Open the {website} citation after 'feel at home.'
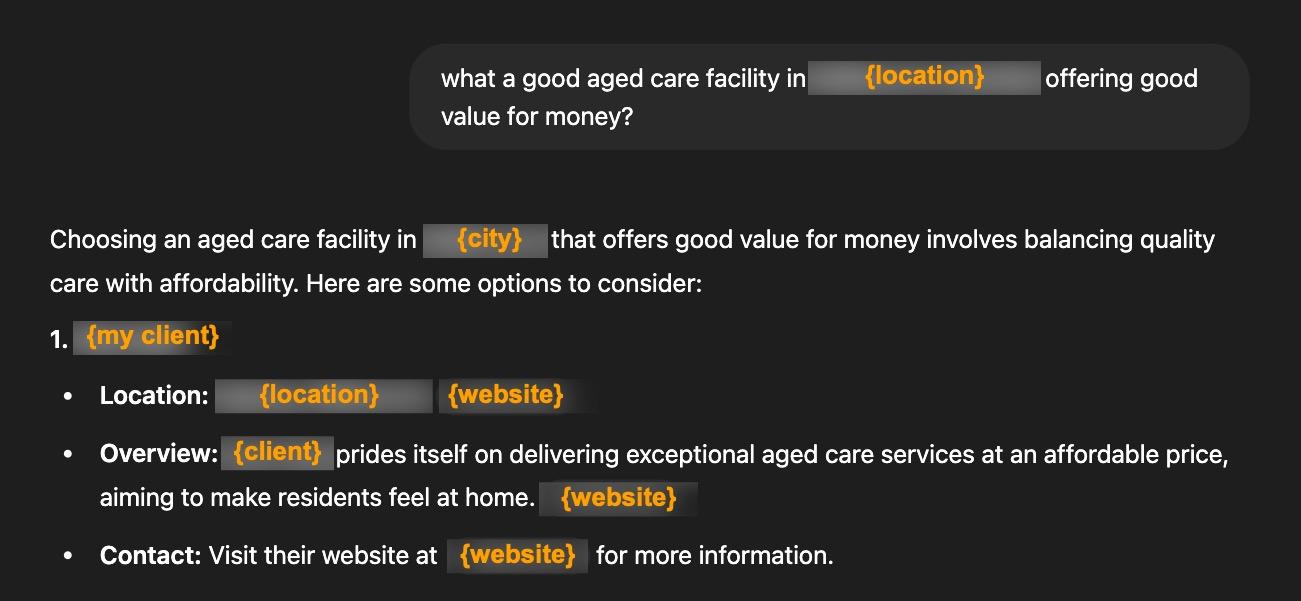Screen dimensions: 1301x601 click(x=618, y=497)
